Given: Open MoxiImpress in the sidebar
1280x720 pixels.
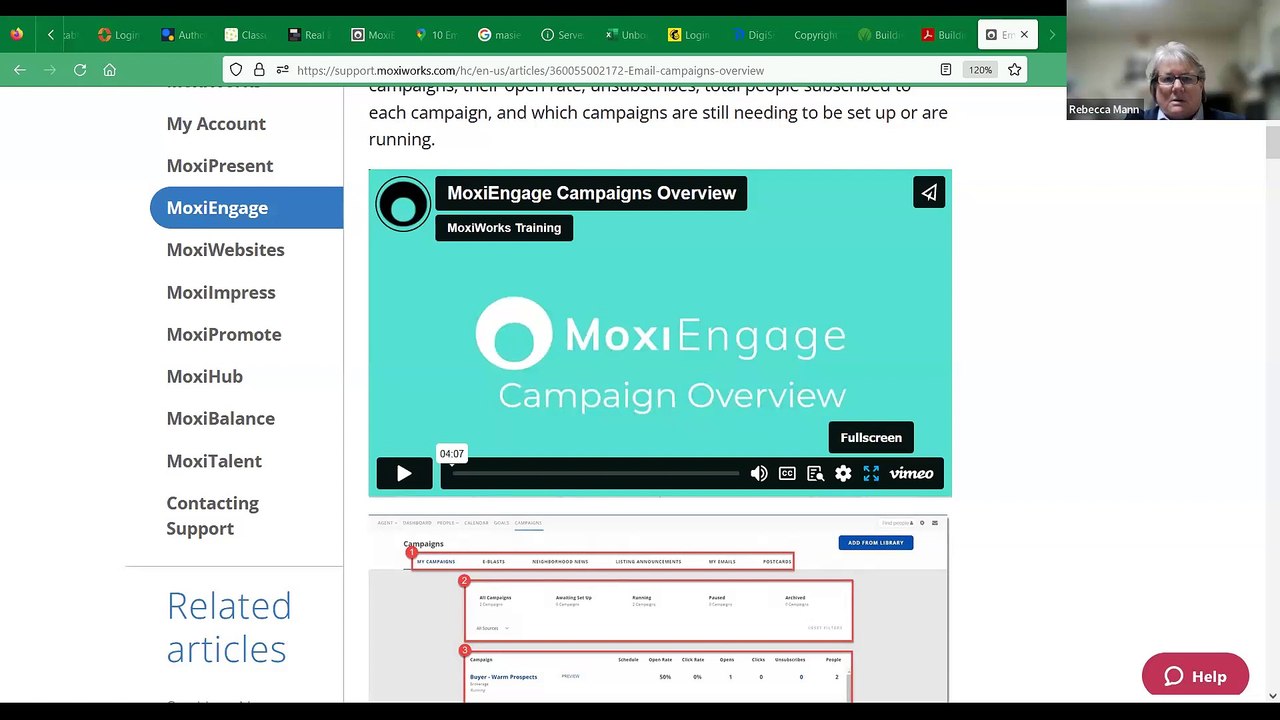Looking at the screenshot, I should [x=220, y=292].
